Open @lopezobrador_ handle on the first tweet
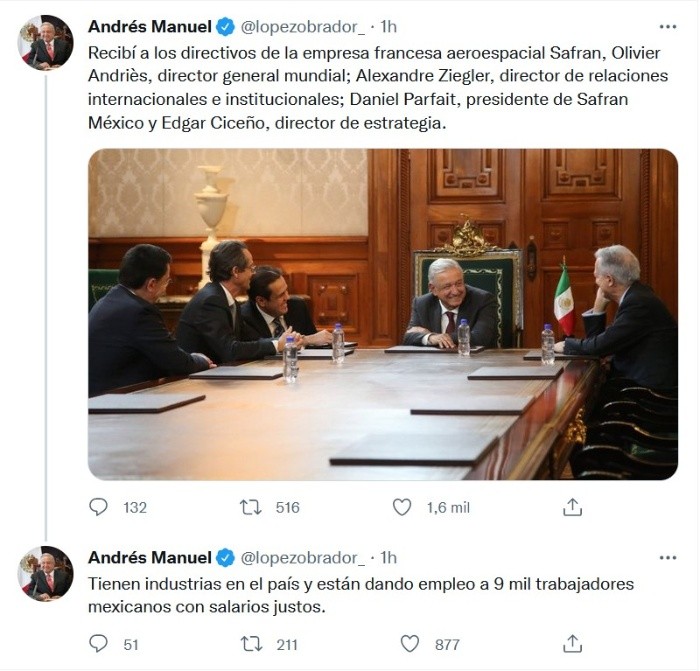 click(x=303, y=27)
